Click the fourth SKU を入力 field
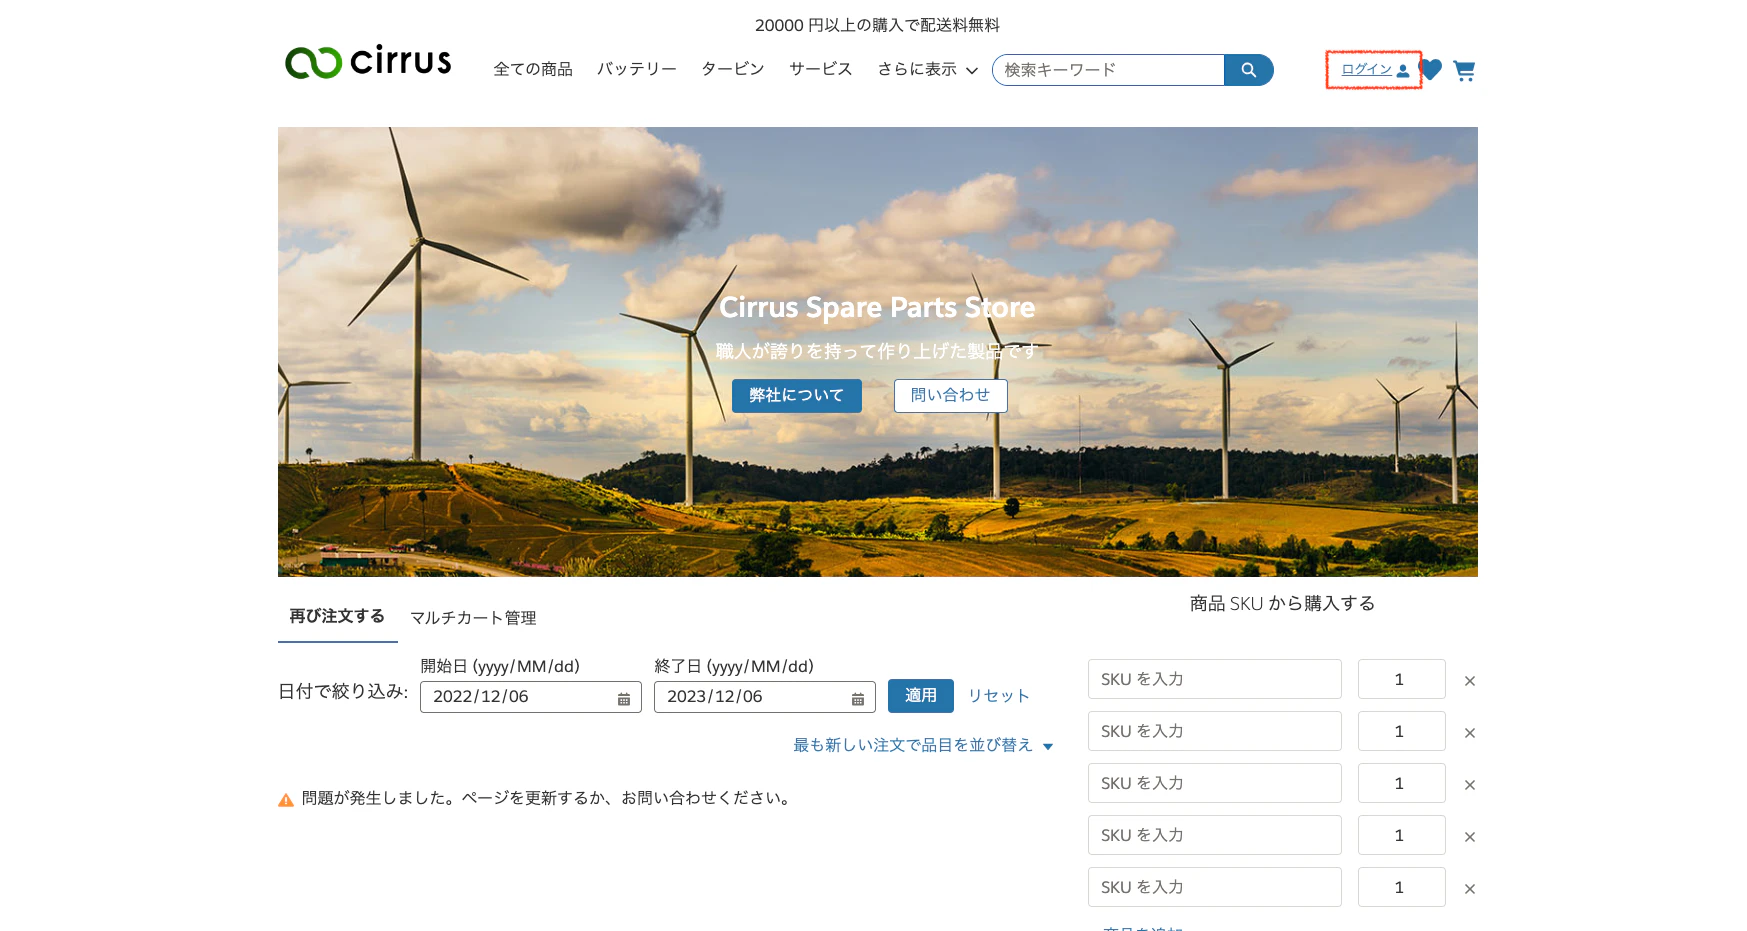This screenshot has width=1747, height=931. pos(1215,835)
